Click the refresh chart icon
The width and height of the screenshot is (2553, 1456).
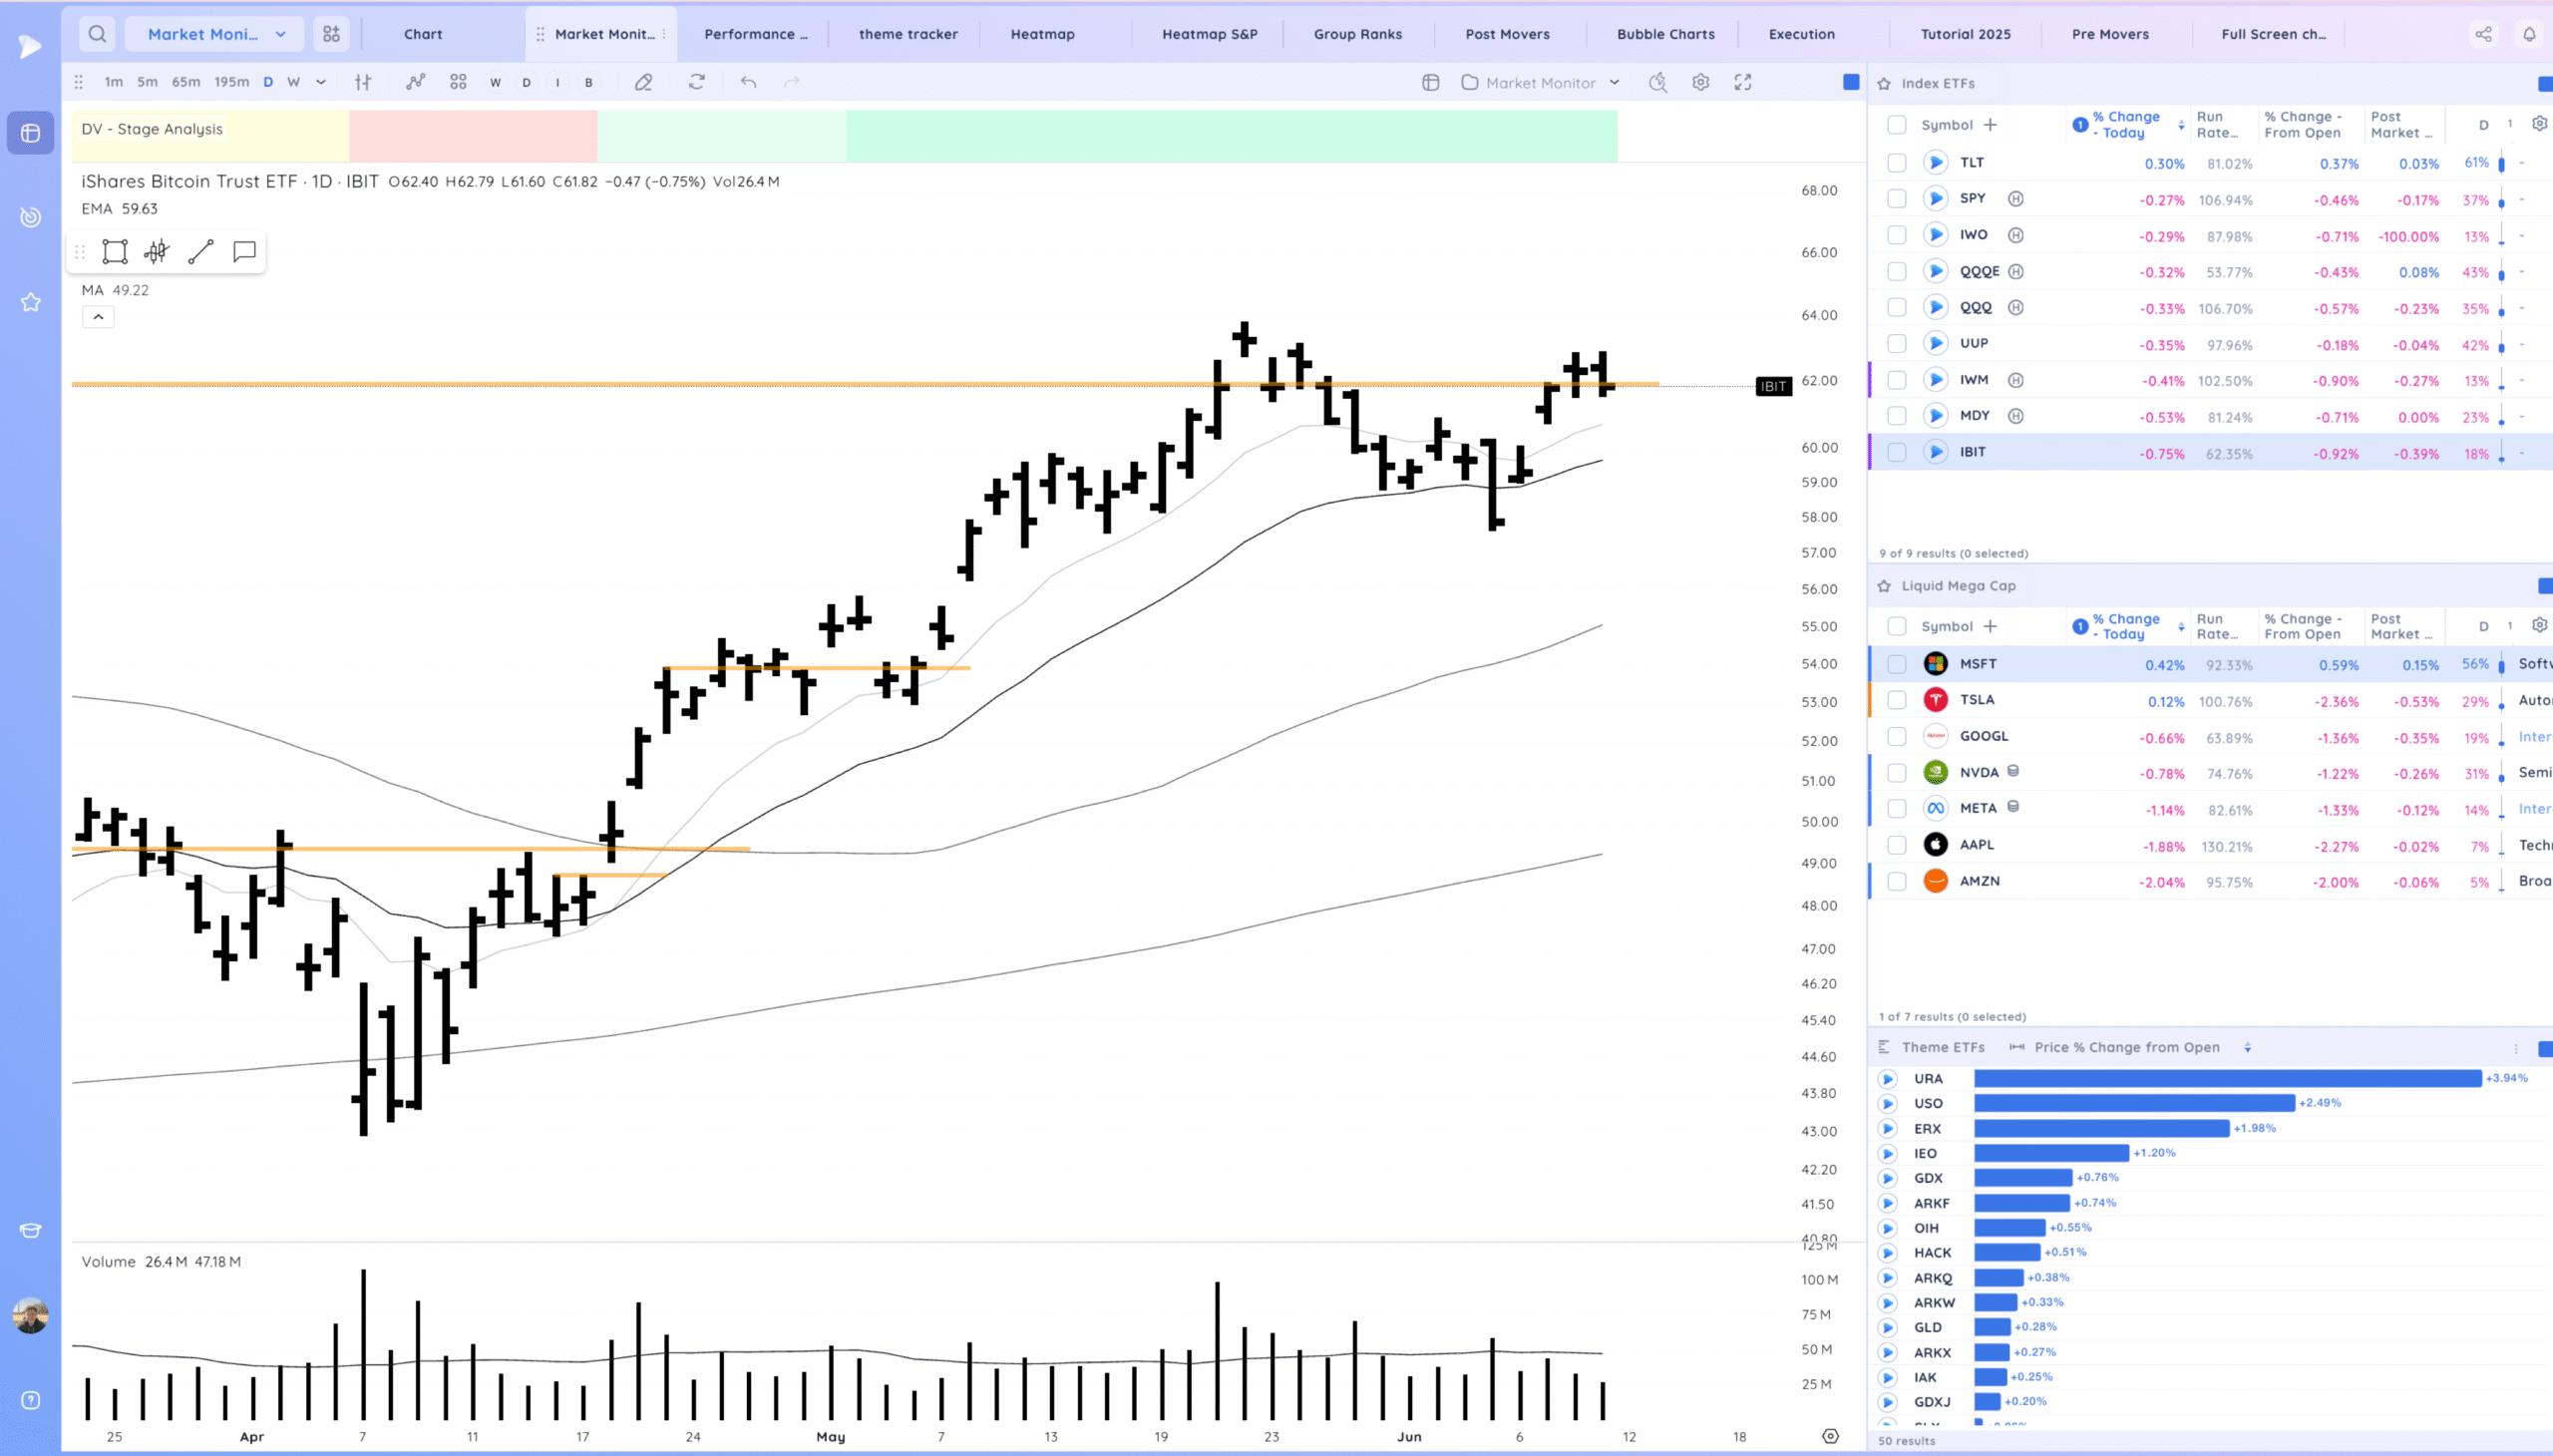point(697,83)
